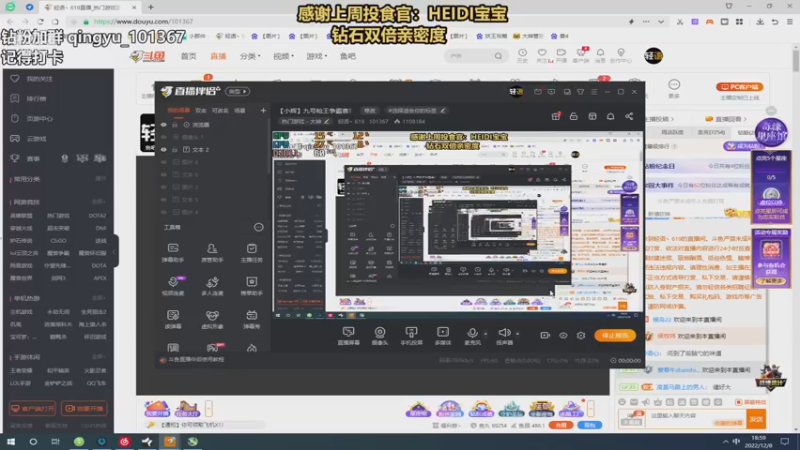Toggle visibility of the 文本 6 source
The height and width of the screenshot is (450, 800).
tap(164, 174)
